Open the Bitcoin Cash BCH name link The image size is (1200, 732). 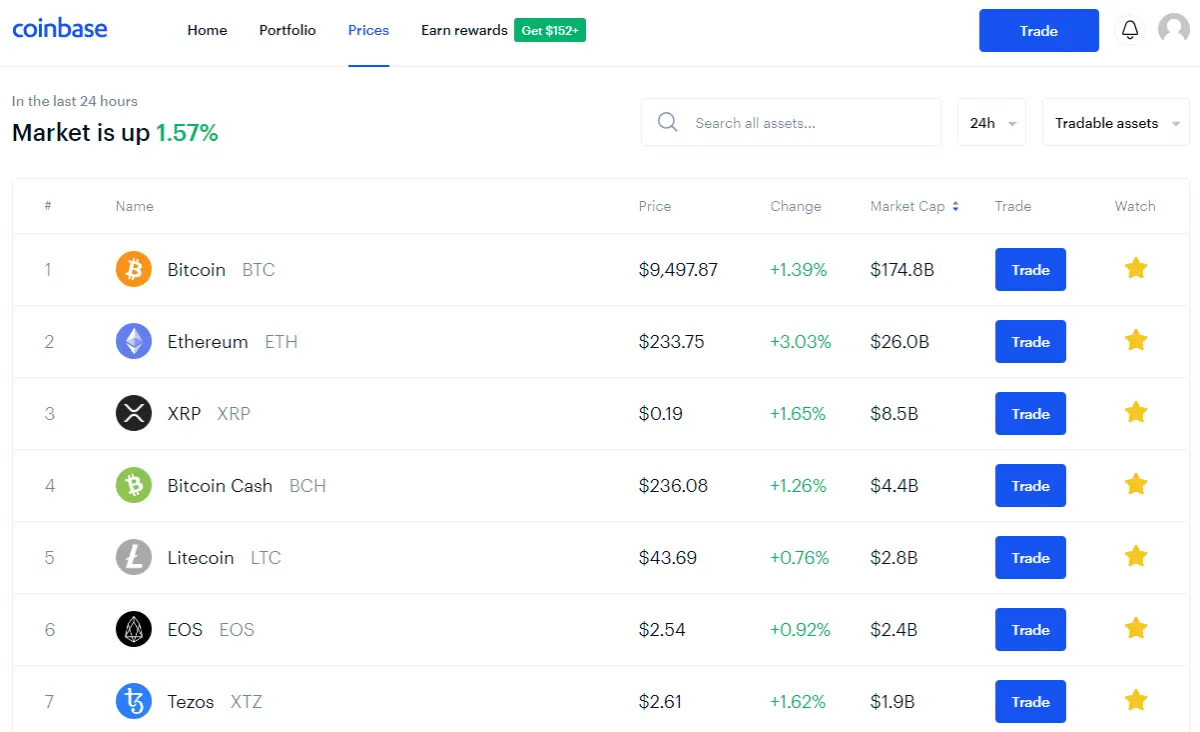tap(247, 486)
